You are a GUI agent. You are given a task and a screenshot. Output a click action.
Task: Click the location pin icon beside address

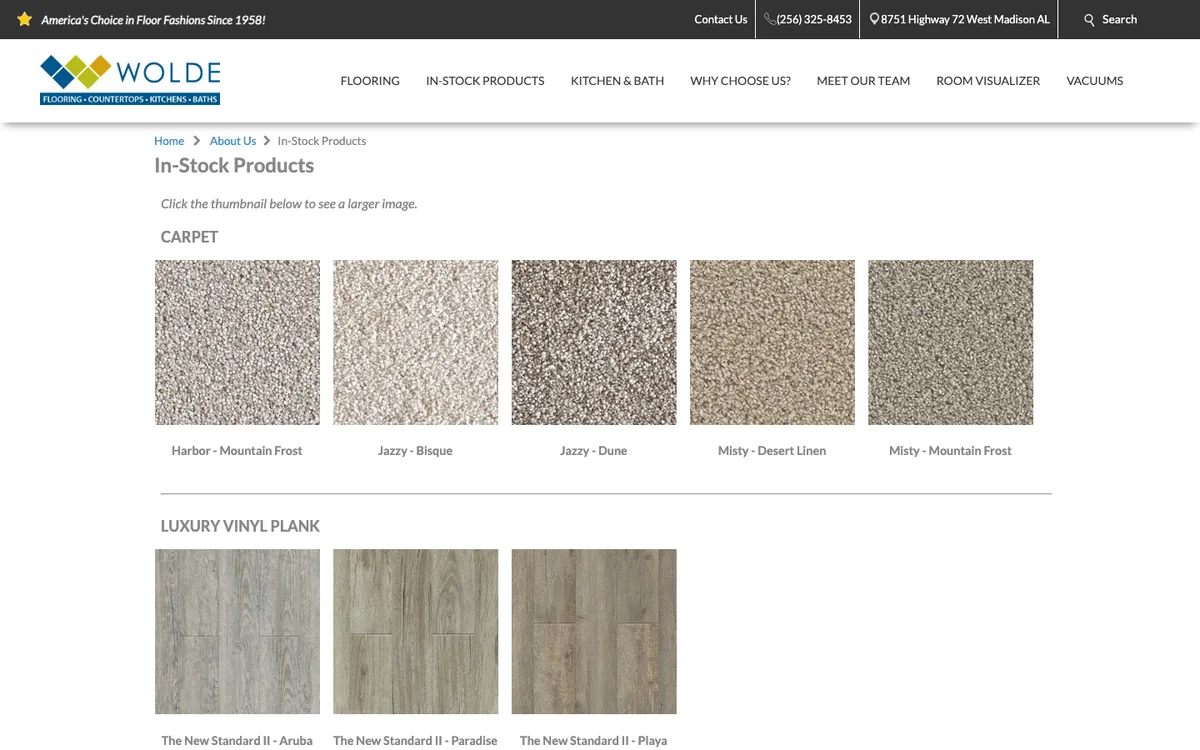click(874, 19)
